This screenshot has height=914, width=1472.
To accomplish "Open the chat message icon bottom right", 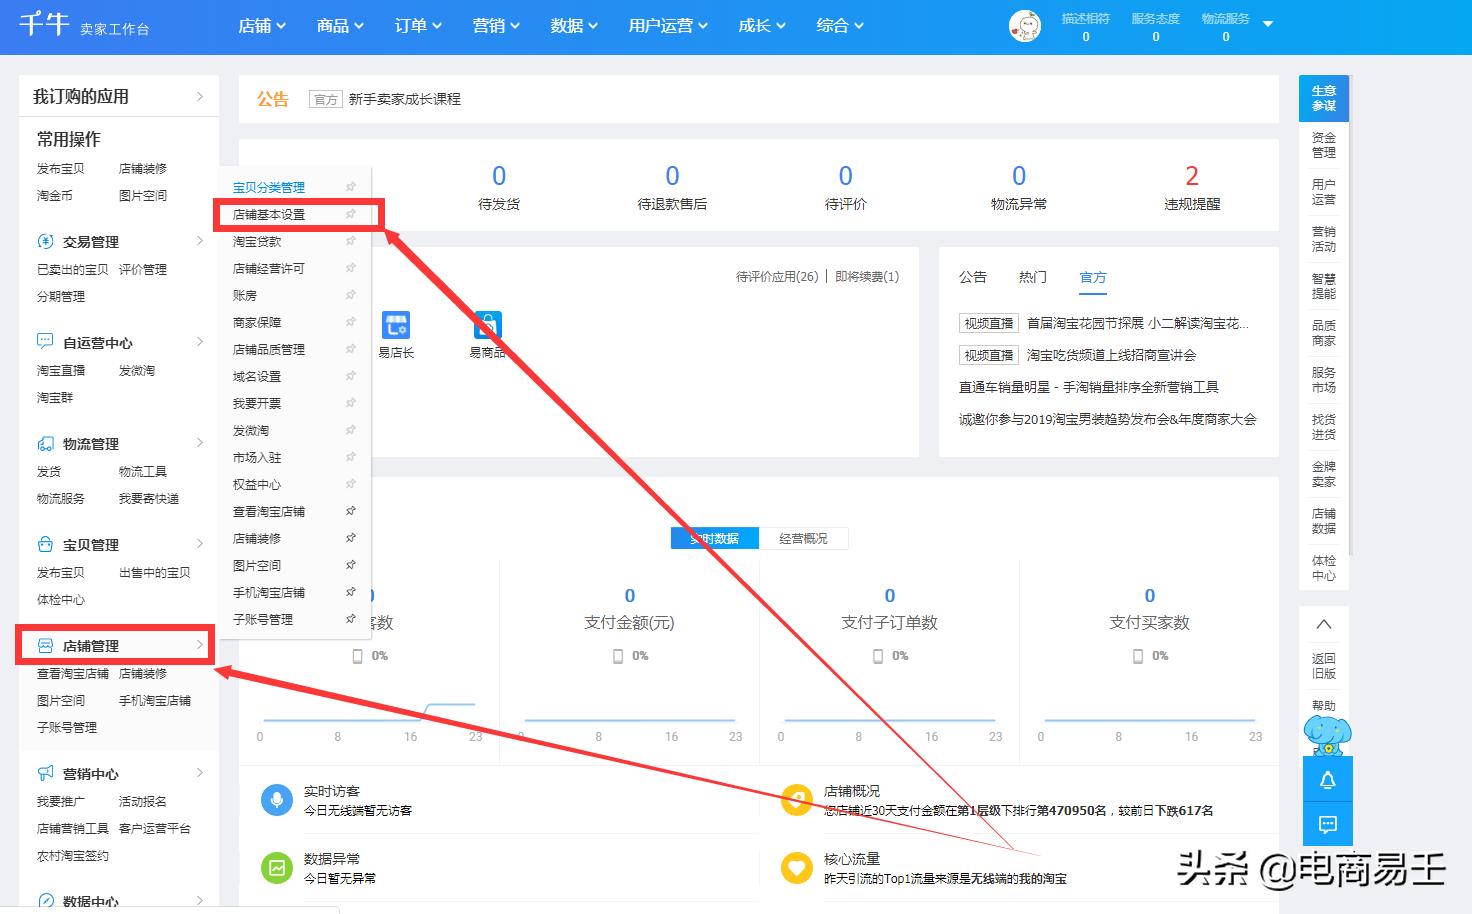I will click(1327, 824).
